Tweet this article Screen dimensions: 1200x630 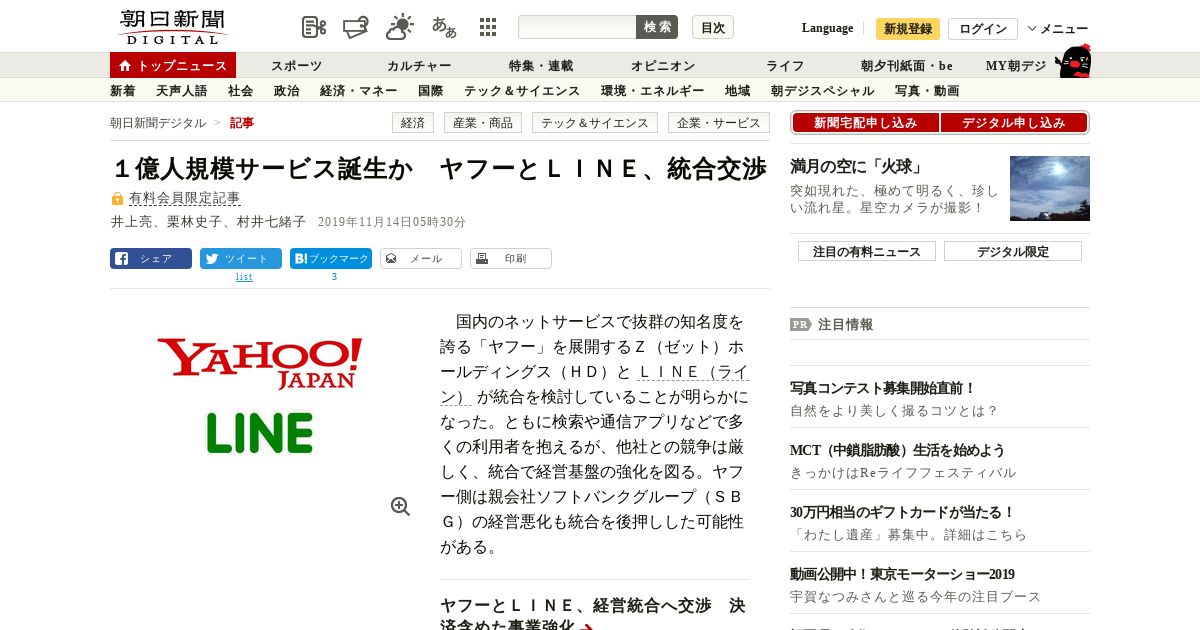pos(241,259)
